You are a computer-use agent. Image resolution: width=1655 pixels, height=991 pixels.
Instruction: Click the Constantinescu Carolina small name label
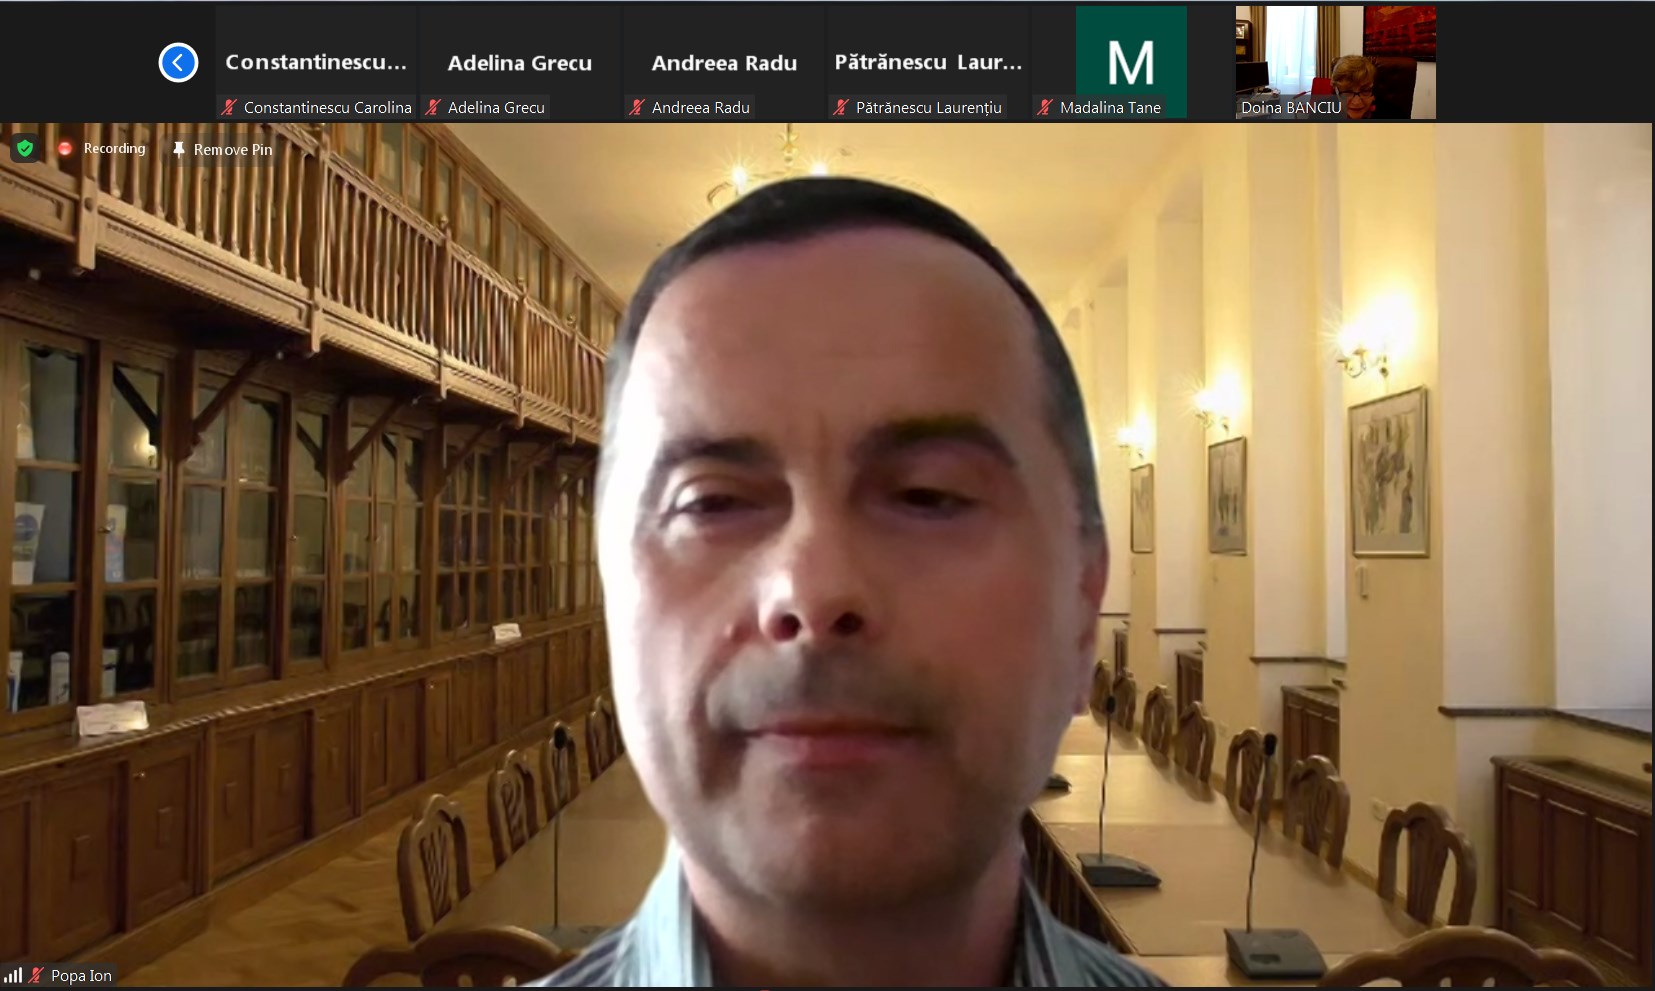(x=328, y=108)
